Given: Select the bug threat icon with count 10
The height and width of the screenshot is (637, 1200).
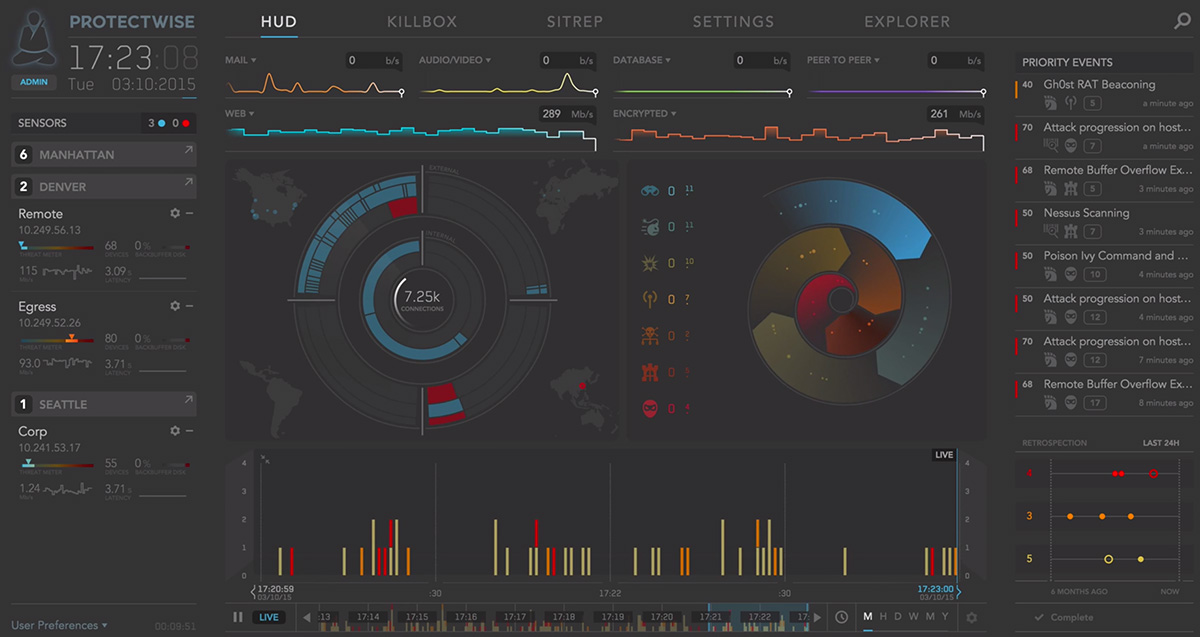Looking at the screenshot, I should click(x=649, y=263).
